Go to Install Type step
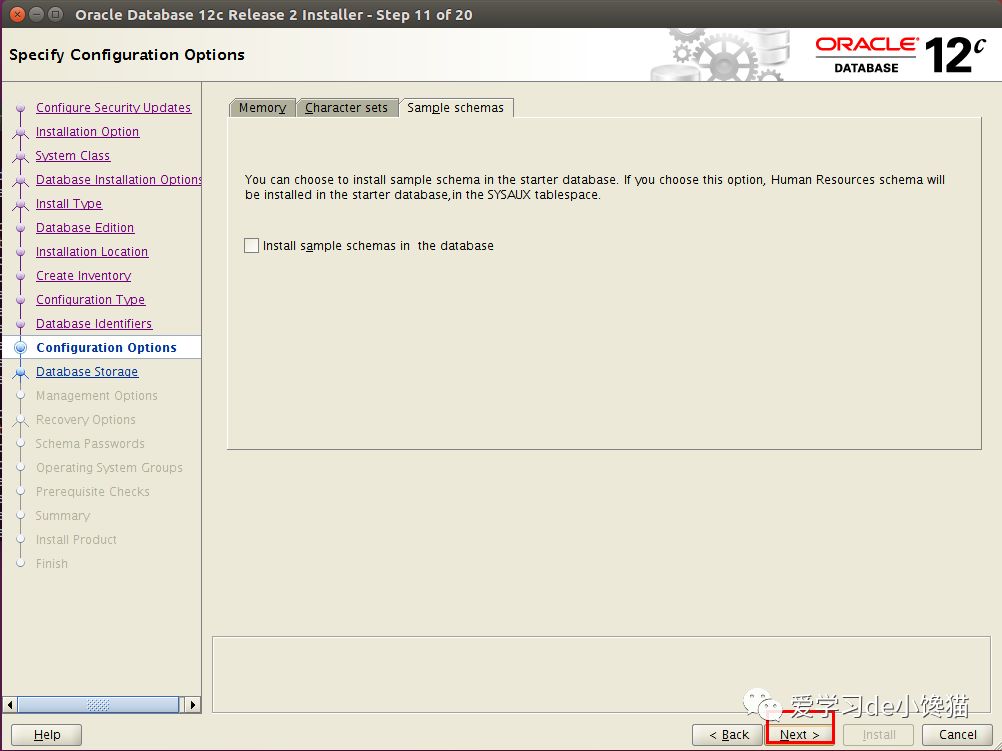The image size is (1002, 751). pos(69,203)
